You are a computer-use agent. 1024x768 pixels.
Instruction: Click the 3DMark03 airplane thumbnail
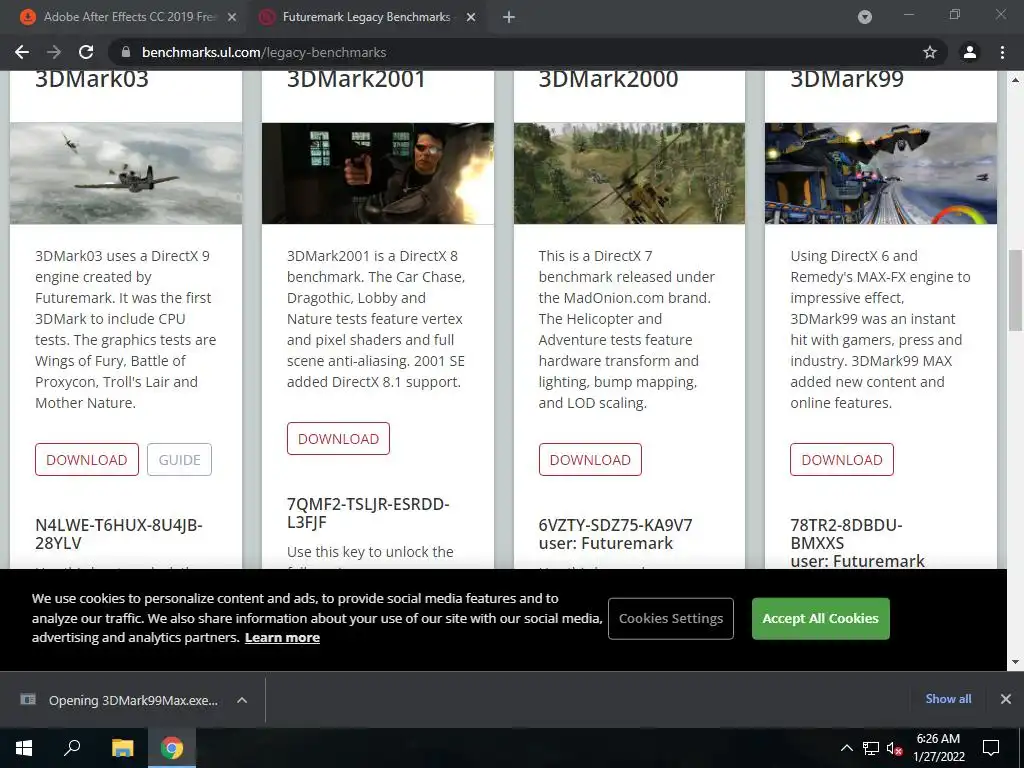pos(126,174)
